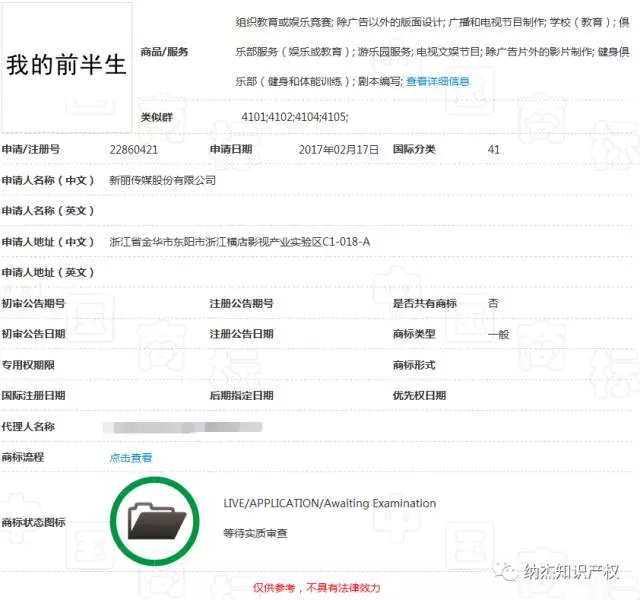Click the red disclaimer 仅供参考，不具有法律效力
640x600 pixels.
[x=316, y=588]
